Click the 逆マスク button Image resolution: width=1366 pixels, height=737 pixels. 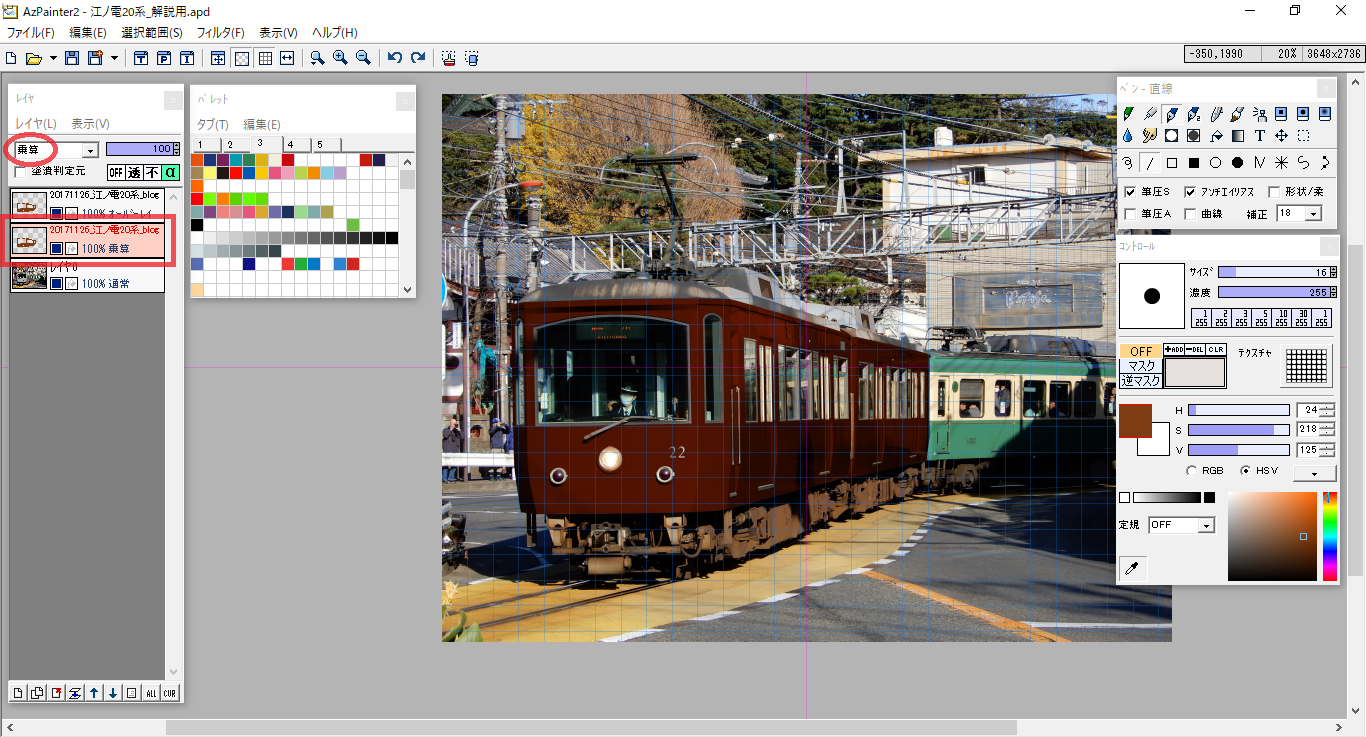coord(1140,380)
